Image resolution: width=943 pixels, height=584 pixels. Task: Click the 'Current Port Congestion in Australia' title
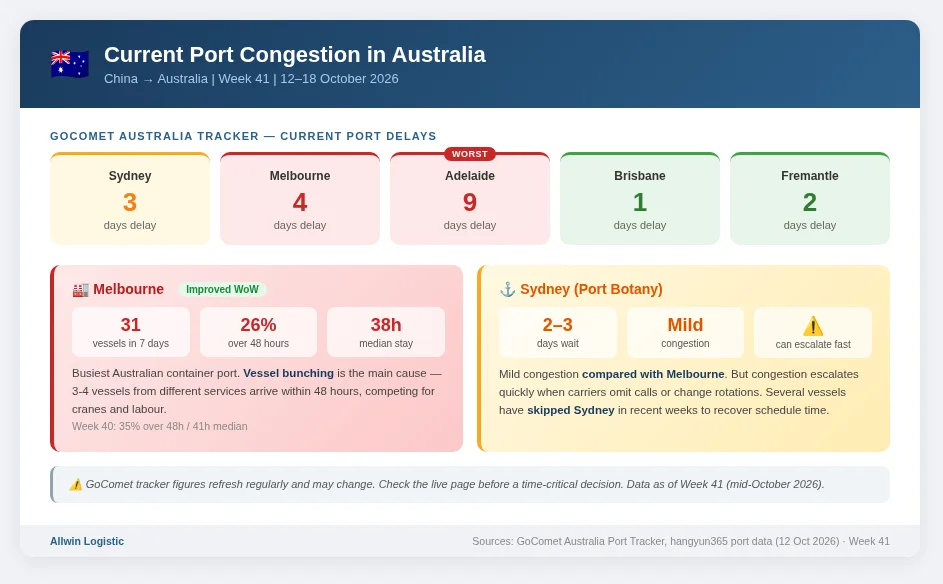[x=295, y=55]
